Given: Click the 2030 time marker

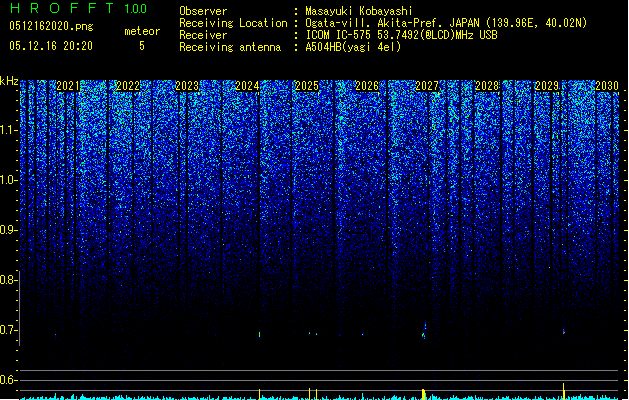Looking at the screenshot, I should point(607,86).
